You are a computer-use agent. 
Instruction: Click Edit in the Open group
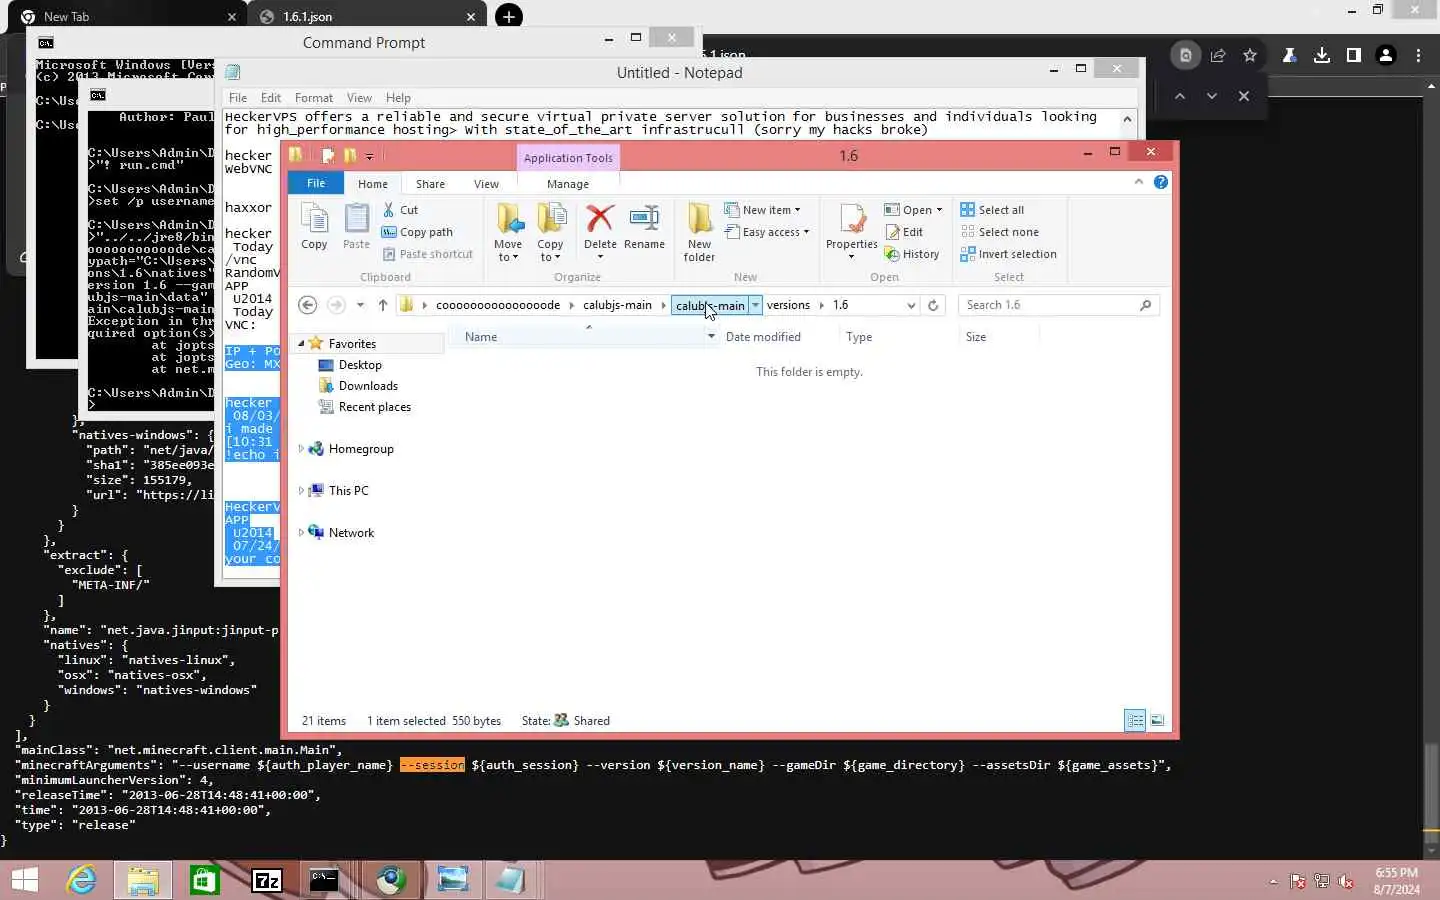tap(904, 232)
